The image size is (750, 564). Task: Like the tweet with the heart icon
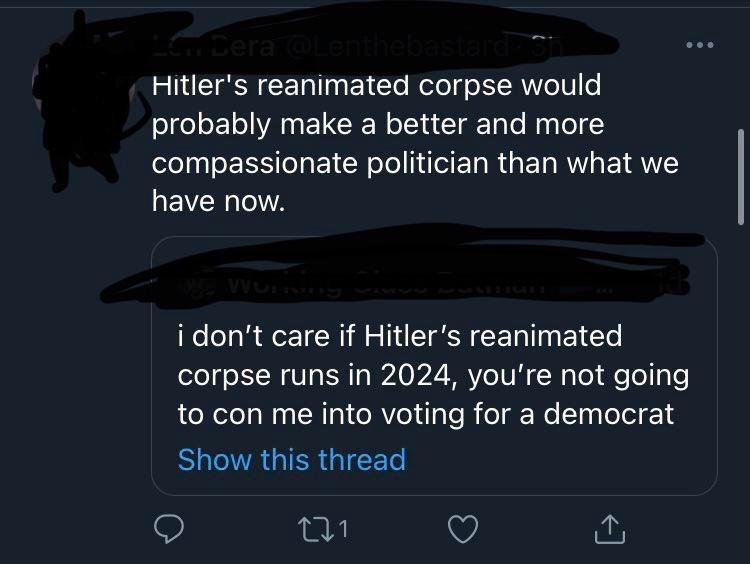(x=463, y=529)
